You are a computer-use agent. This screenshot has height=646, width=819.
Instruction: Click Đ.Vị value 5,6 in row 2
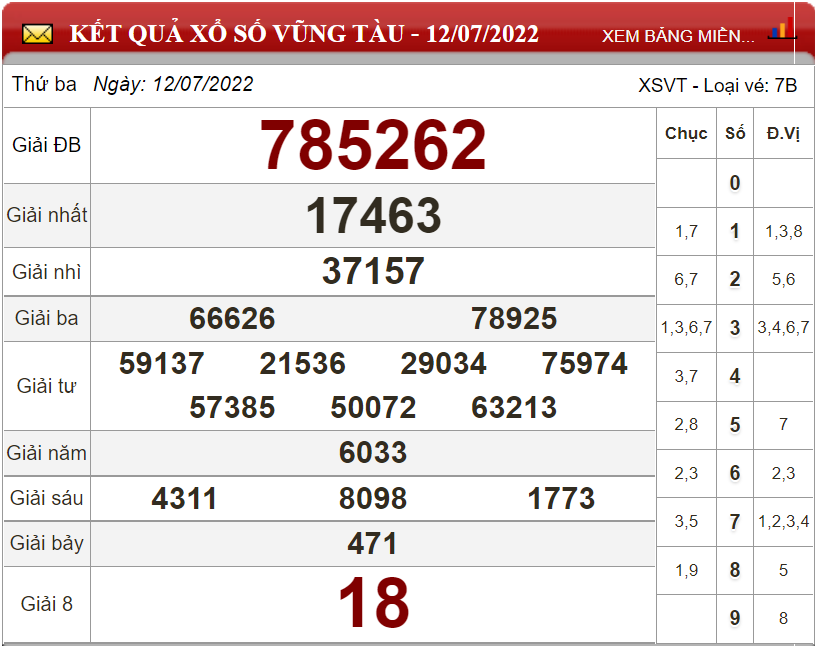[783, 279]
